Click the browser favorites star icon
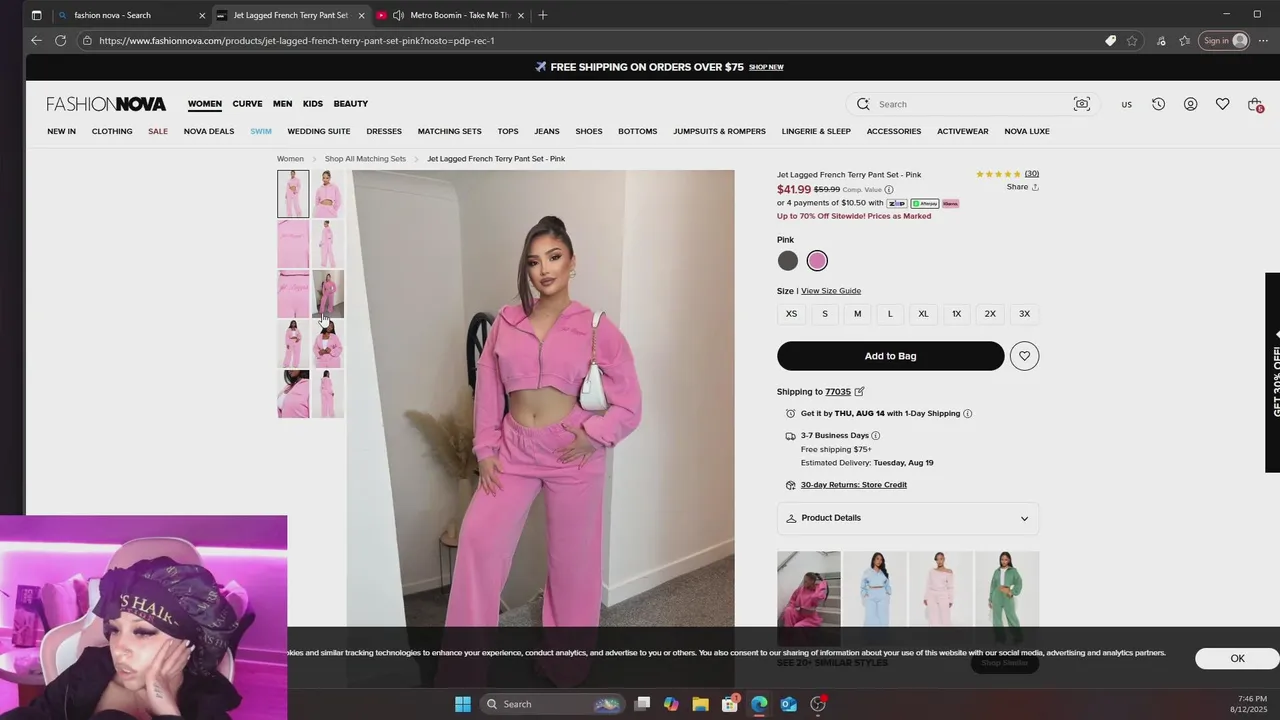Viewport: 1280px width, 720px height. tap(1132, 41)
